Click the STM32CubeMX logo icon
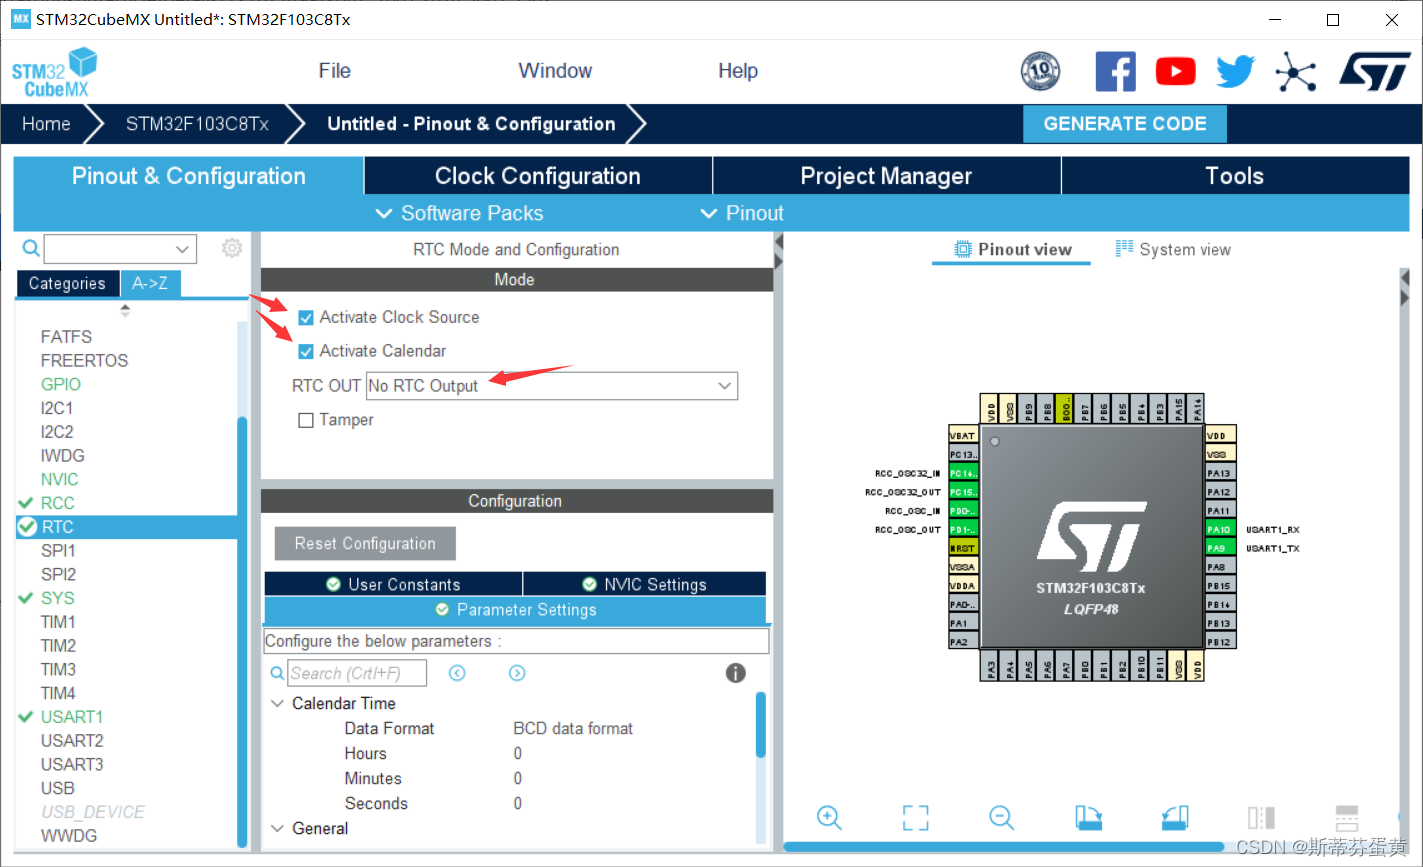 [x=54, y=72]
